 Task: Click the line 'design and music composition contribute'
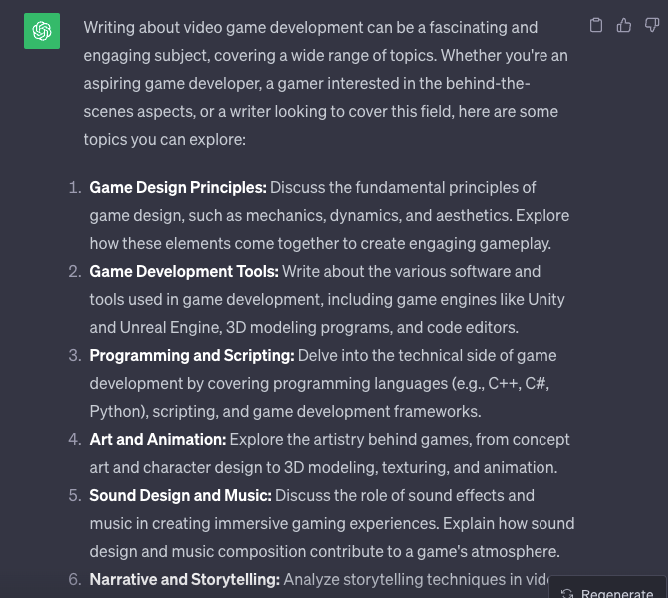(324, 551)
